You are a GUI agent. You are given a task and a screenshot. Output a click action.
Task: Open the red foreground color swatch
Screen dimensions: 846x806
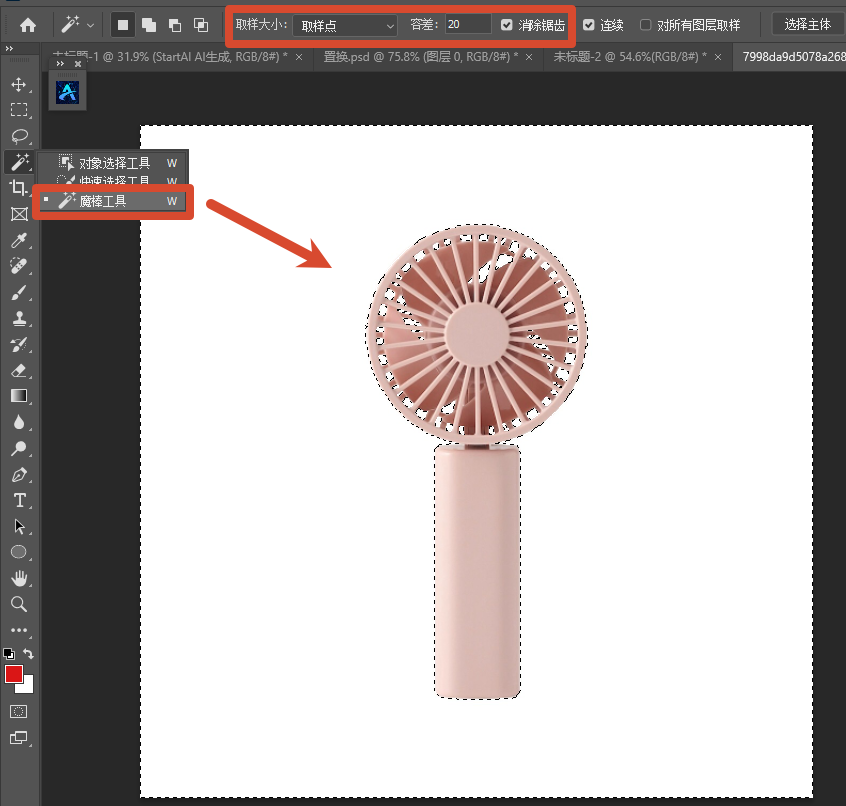tap(13, 673)
